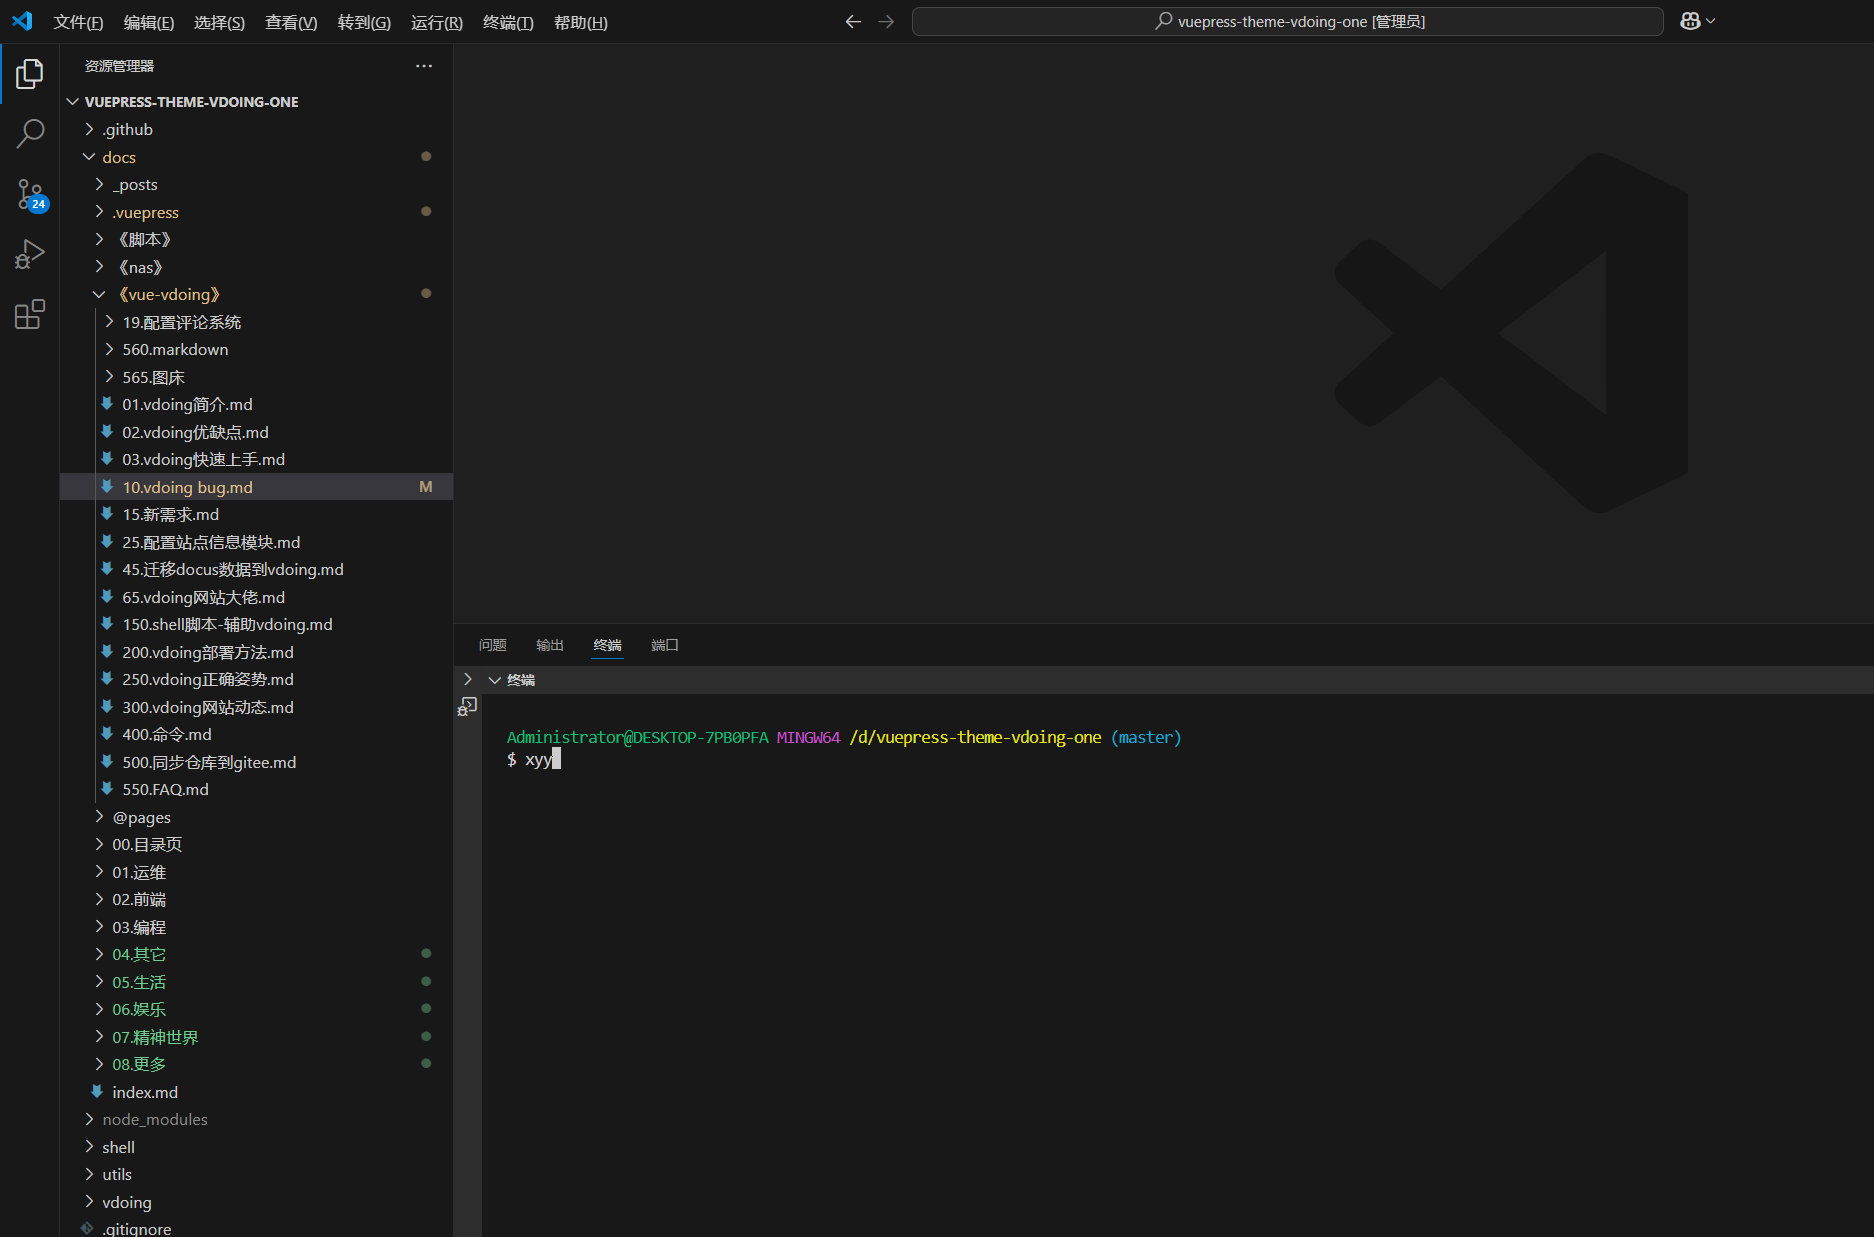1874x1237 pixels.
Task: Open the 选择(S) menu
Action: point(219,22)
